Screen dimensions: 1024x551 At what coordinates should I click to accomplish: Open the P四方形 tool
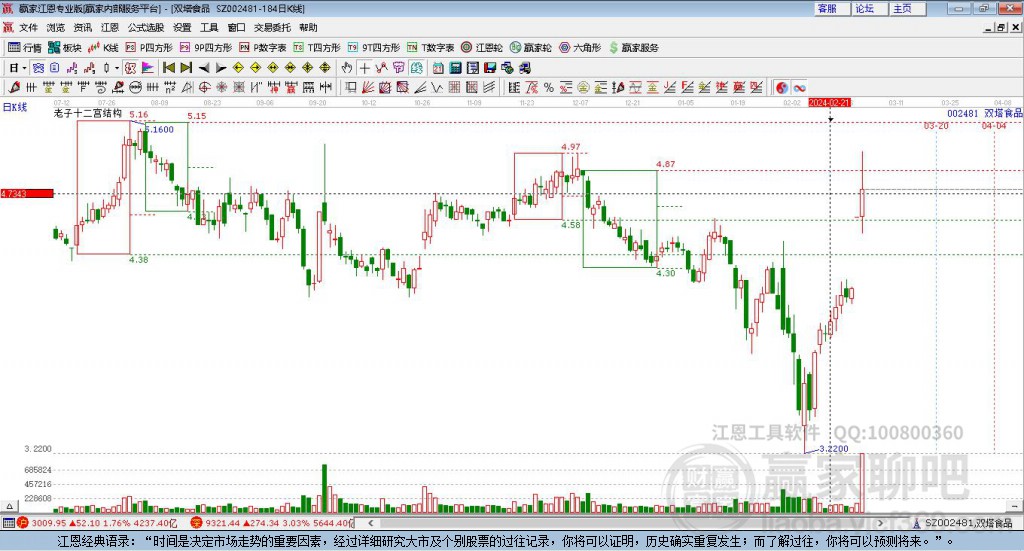click(149, 48)
